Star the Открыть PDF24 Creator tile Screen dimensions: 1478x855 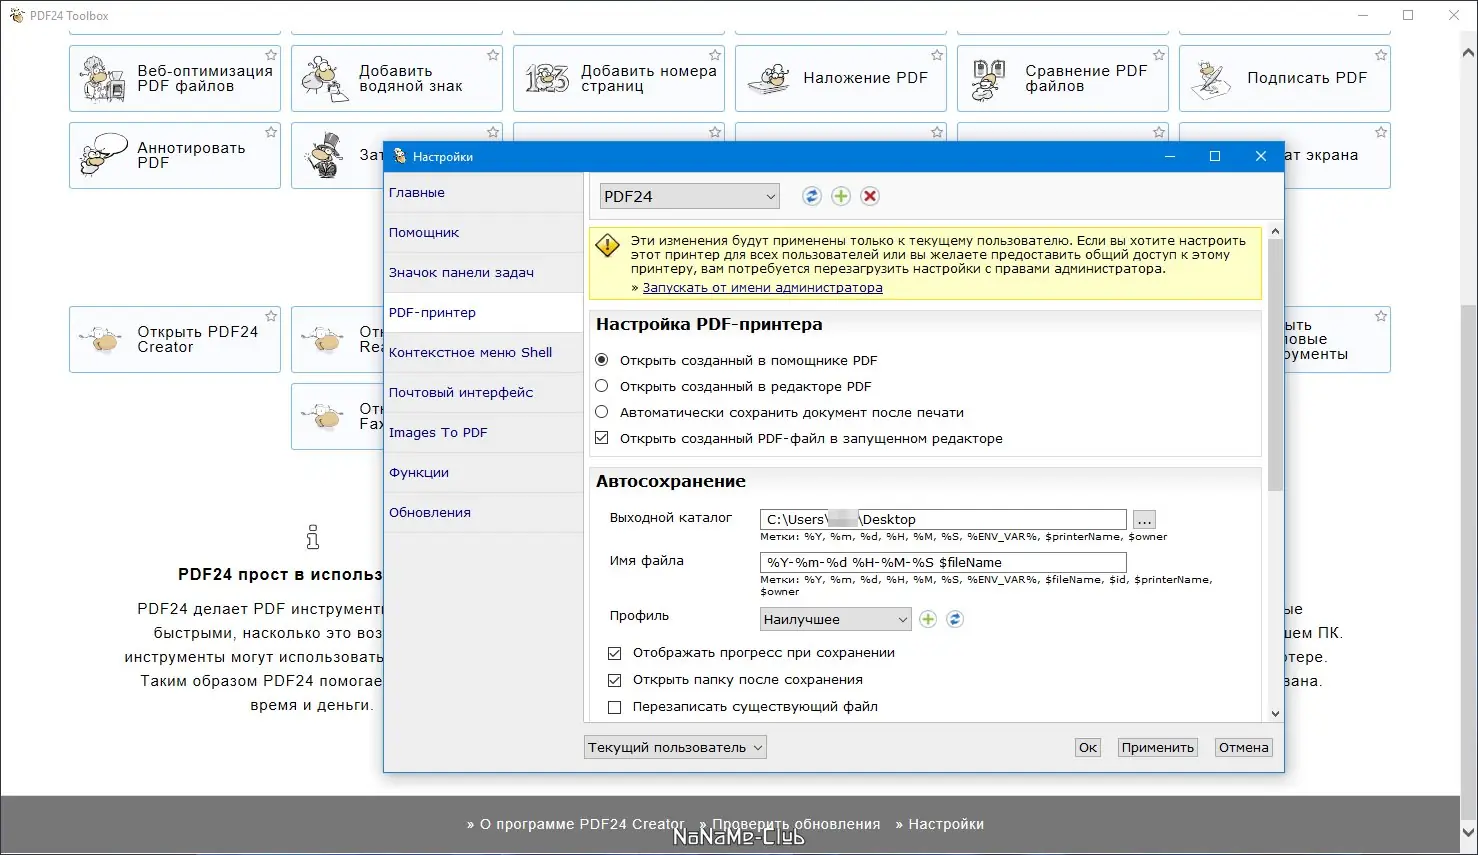point(271,316)
